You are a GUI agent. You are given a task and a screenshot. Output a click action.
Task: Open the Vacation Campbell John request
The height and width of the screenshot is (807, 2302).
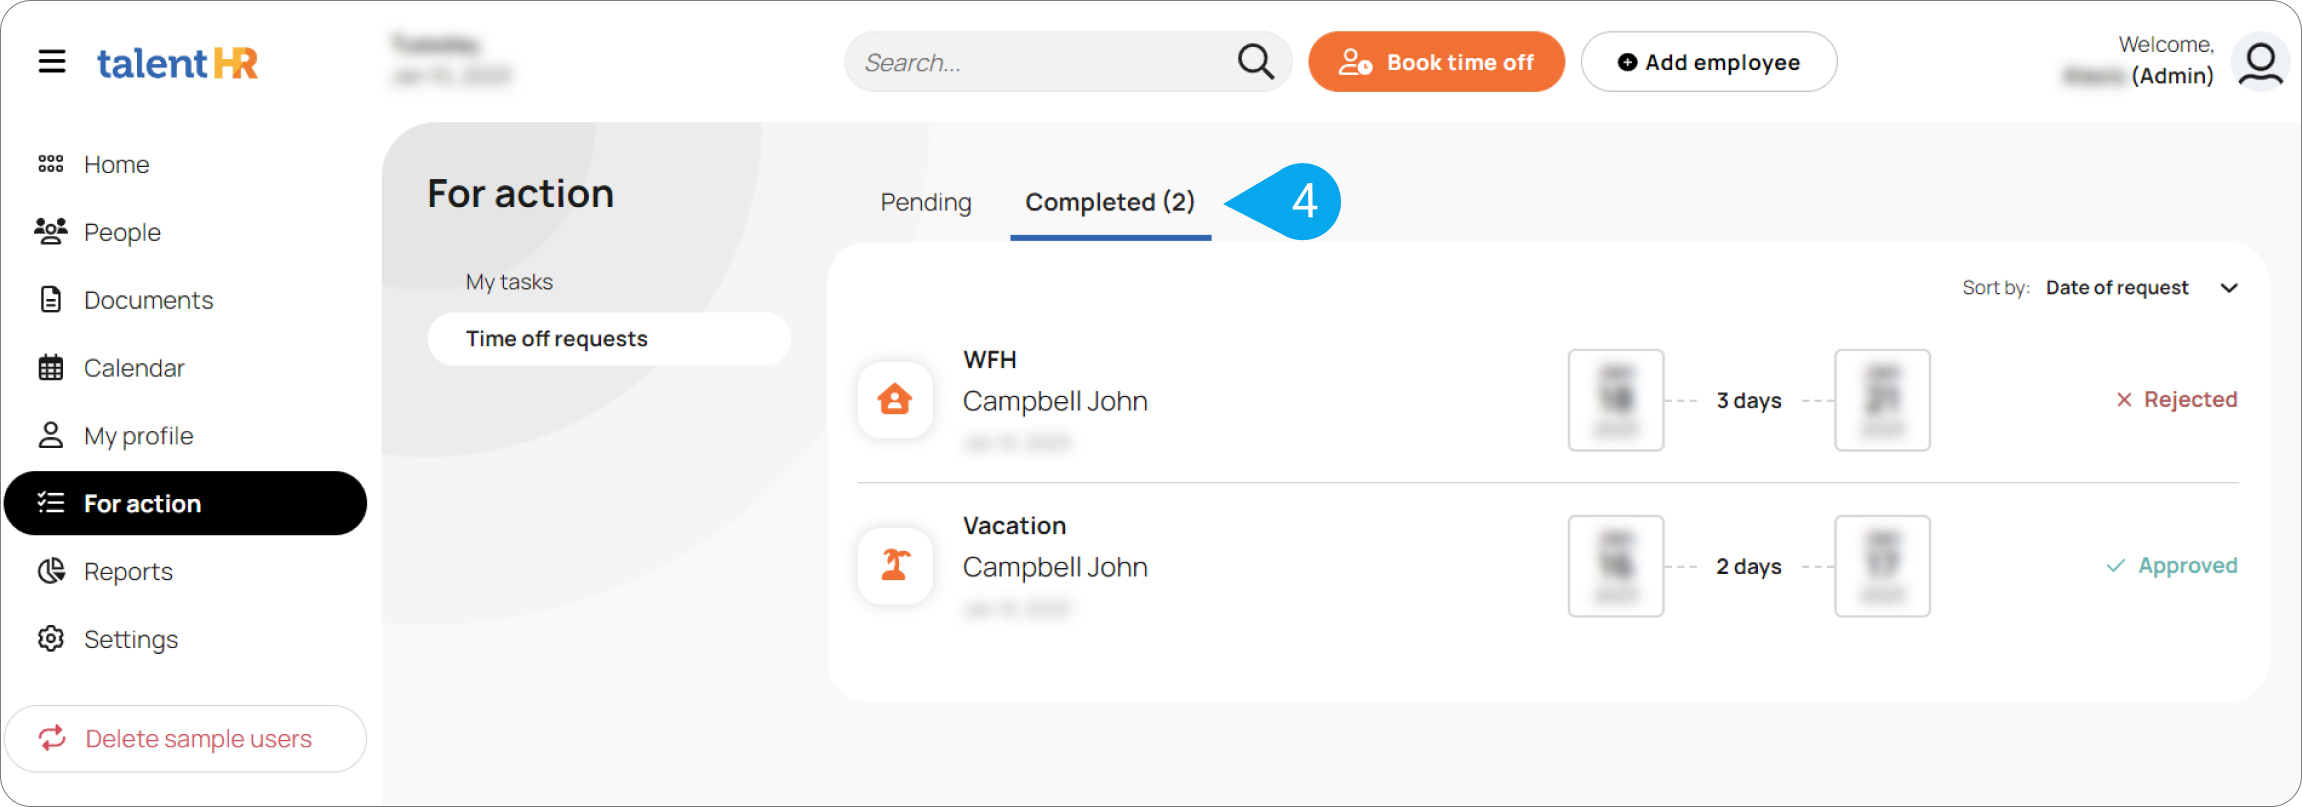pos(1055,567)
